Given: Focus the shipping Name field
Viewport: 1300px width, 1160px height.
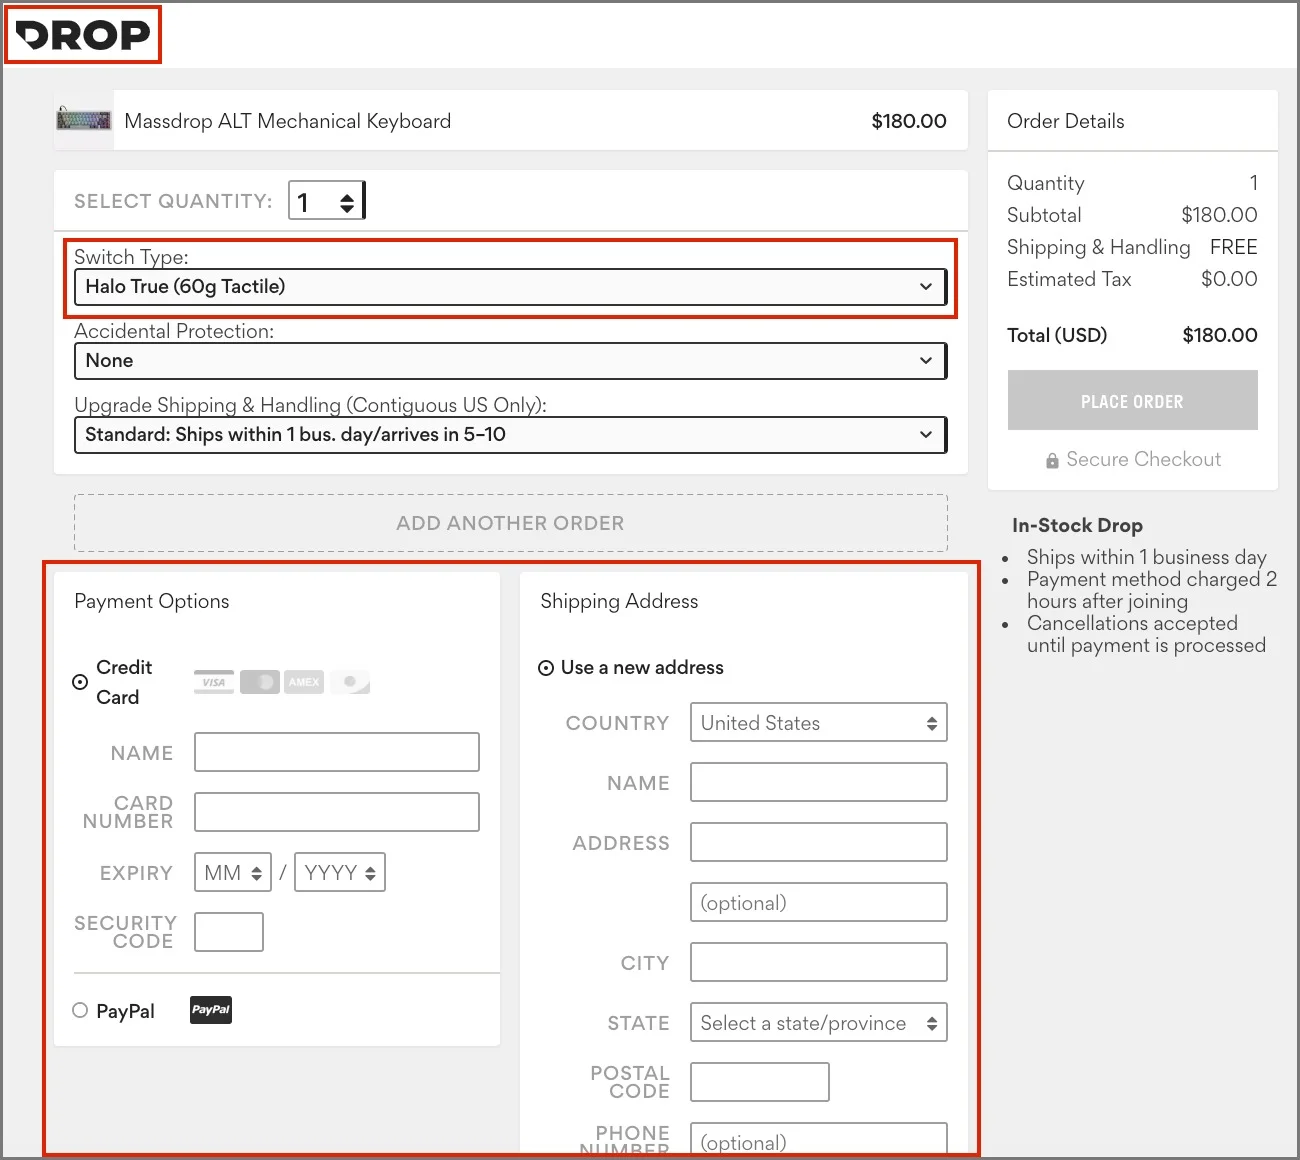Looking at the screenshot, I should (x=819, y=782).
